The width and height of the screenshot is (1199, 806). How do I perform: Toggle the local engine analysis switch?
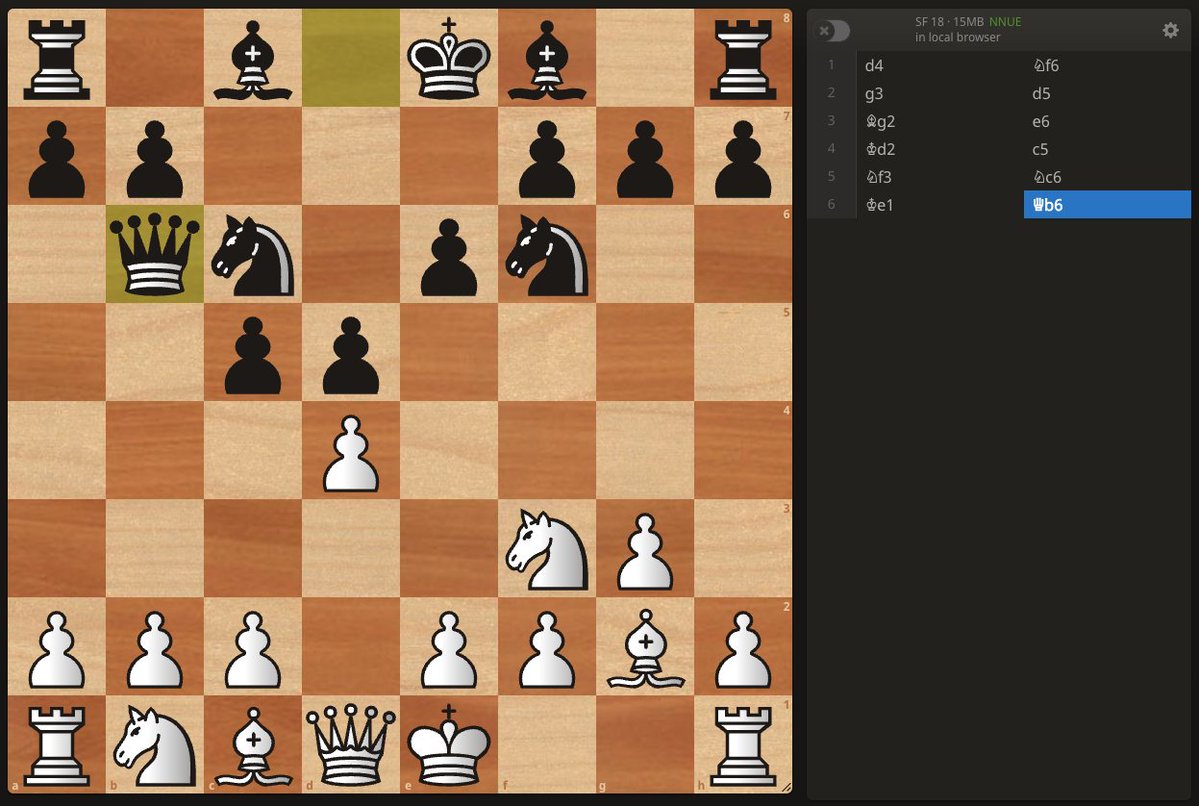point(833,31)
